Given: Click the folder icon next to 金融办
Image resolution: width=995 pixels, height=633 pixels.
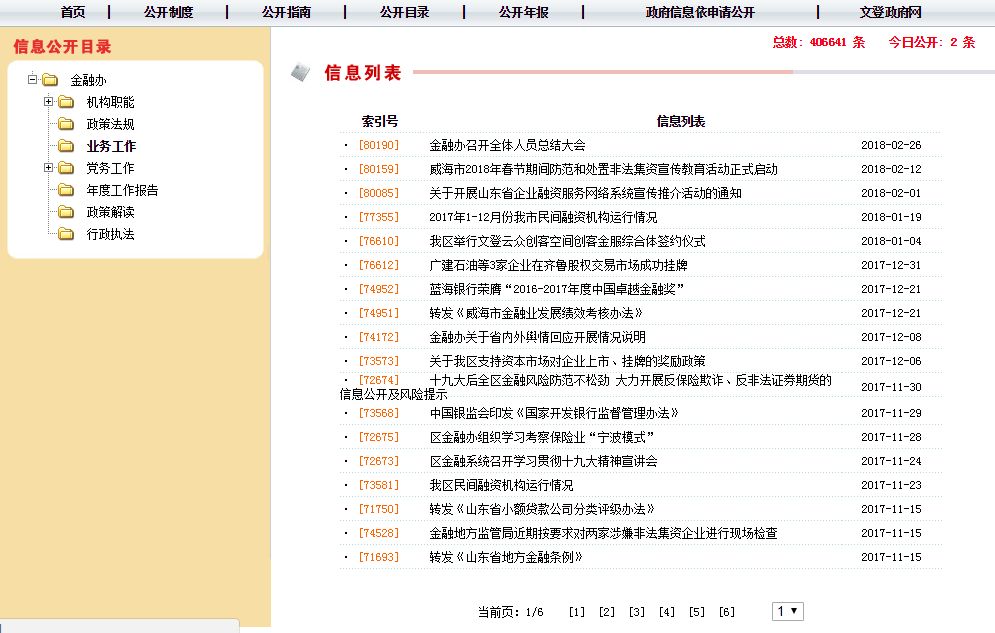Looking at the screenshot, I should tap(50, 80).
